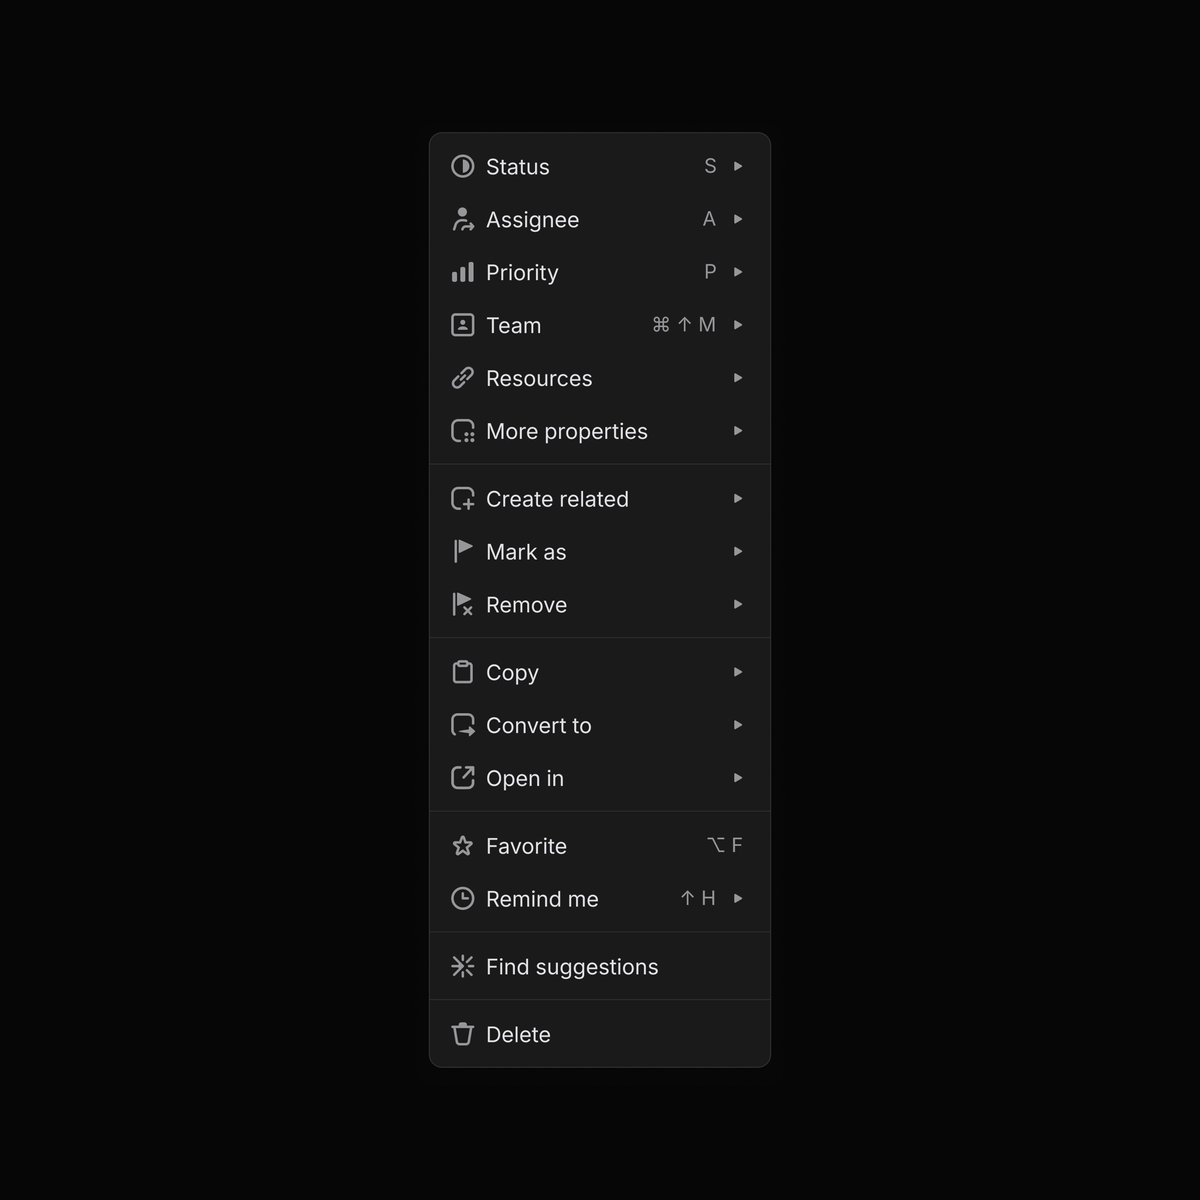Click the Resources link icon
Screen dimensions: 1200x1200
click(x=462, y=378)
